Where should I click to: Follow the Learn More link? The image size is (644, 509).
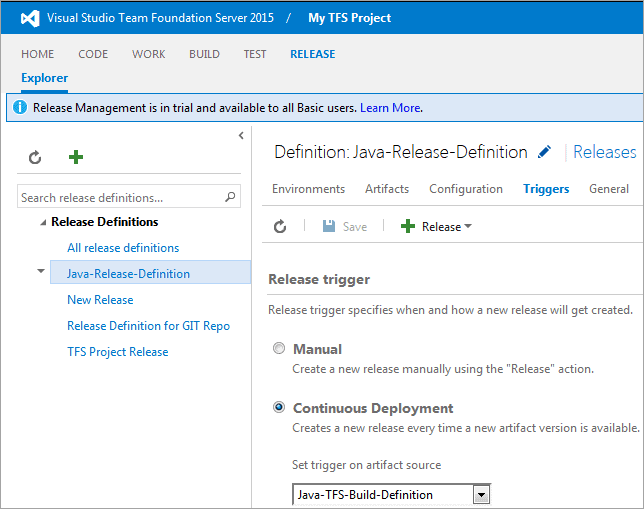click(390, 108)
